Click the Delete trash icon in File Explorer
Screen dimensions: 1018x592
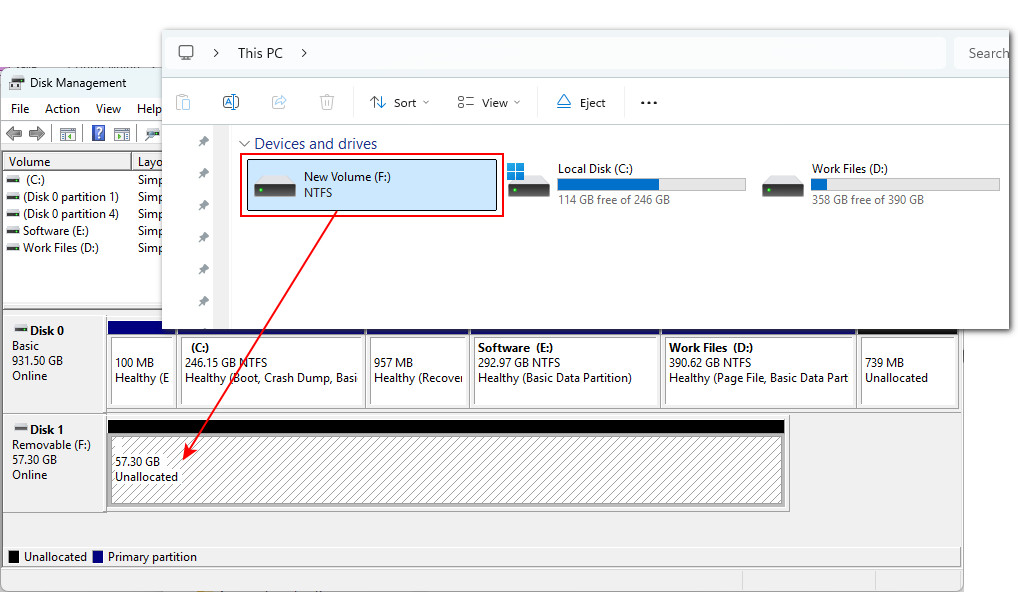(327, 102)
